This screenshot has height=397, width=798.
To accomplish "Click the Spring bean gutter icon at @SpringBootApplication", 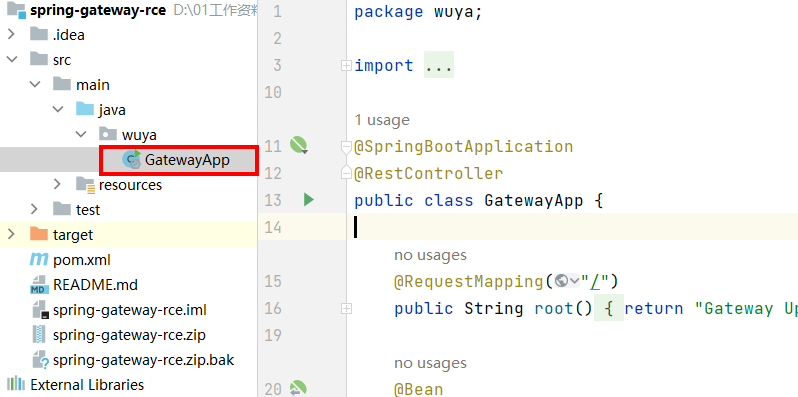I will click(x=298, y=146).
